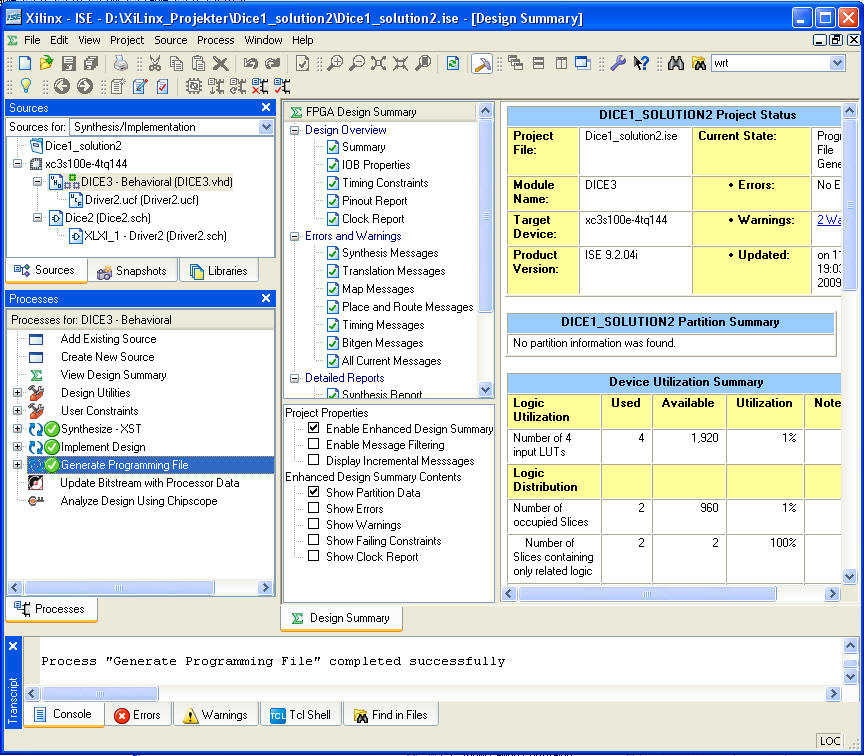This screenshot has width=864, height=756.
Task: Expand the User Constraints process
Action: click(18, 411)
